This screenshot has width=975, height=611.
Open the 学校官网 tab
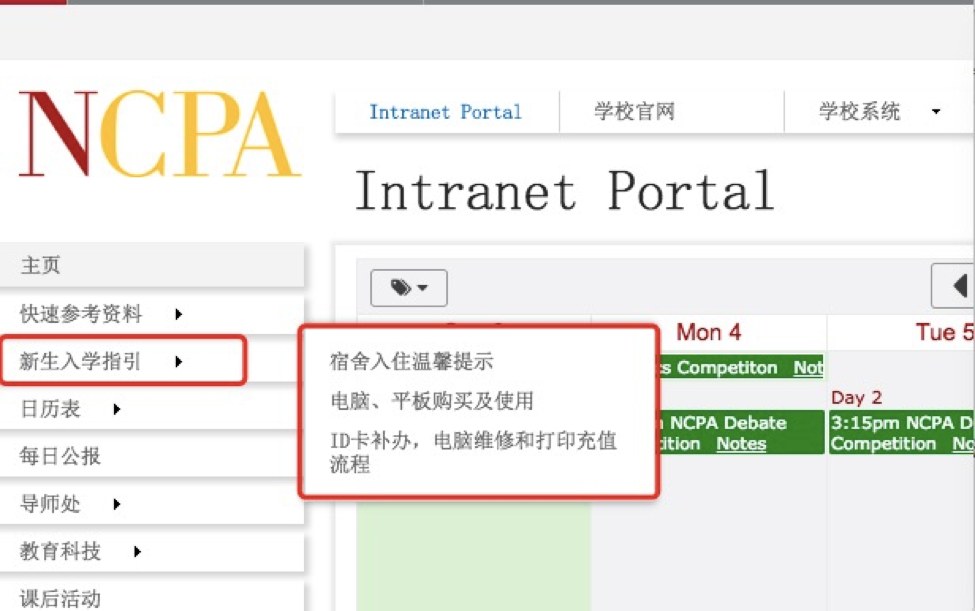[634, 112]
